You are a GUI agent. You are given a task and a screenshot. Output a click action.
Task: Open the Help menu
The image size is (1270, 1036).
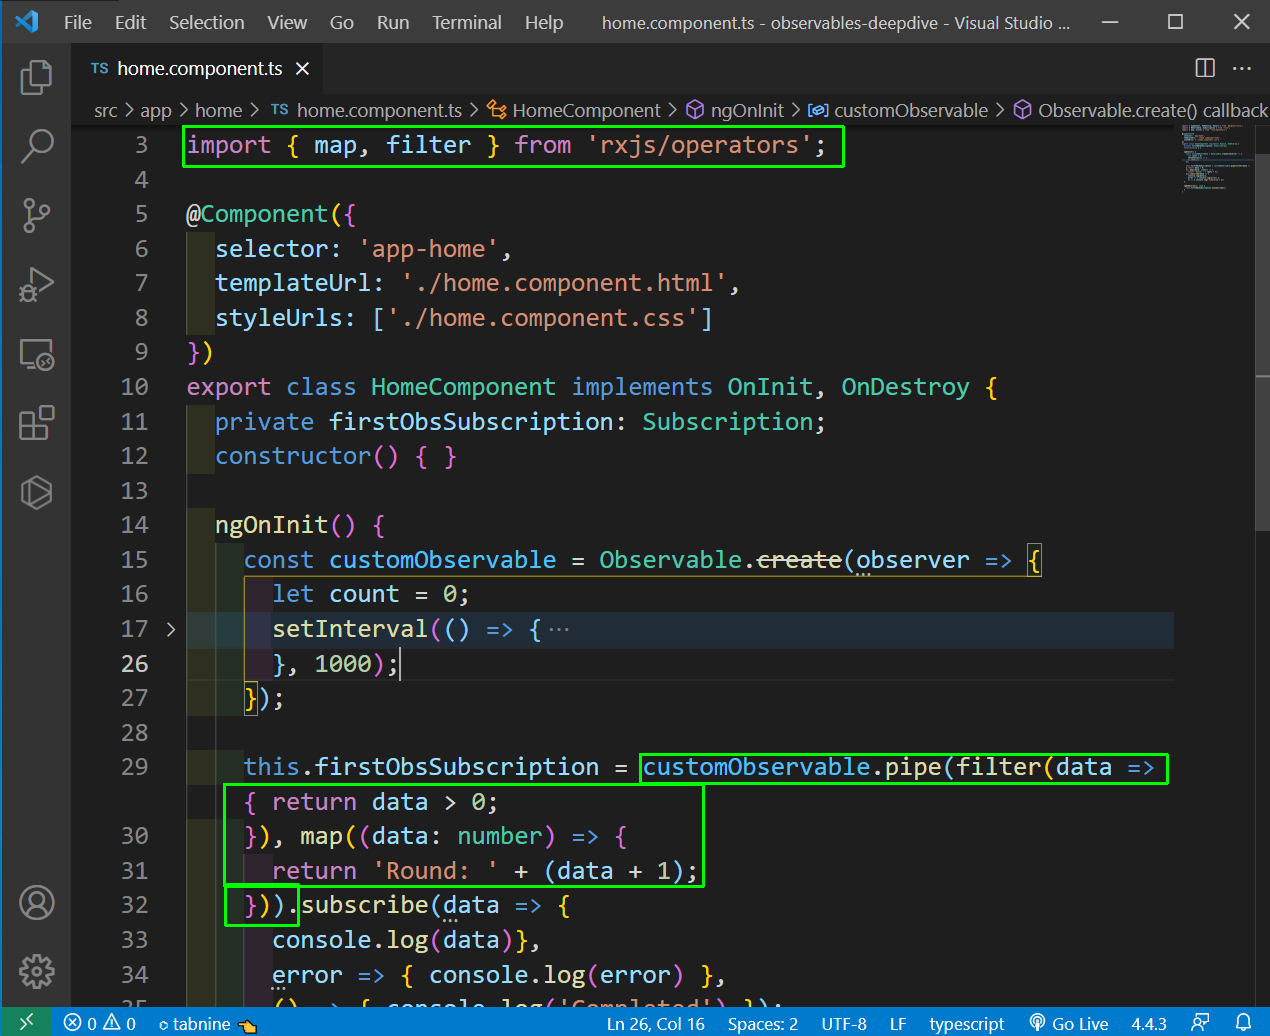544,22
